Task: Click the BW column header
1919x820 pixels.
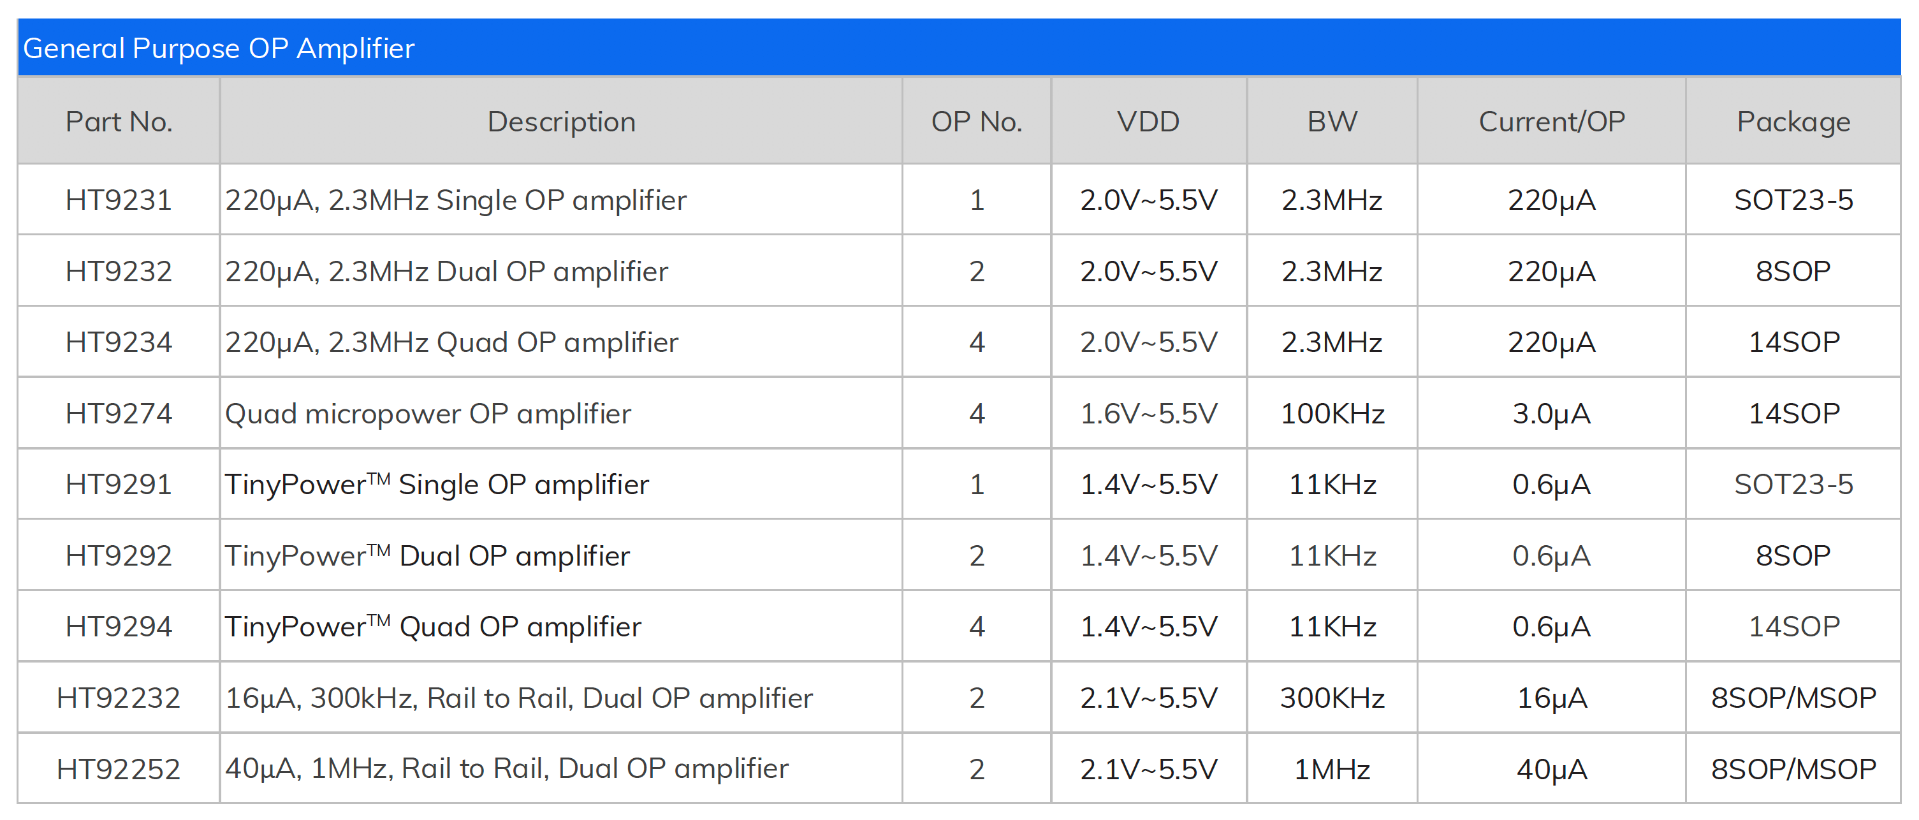Action: pyautogui.click(x=1332, y=122)
